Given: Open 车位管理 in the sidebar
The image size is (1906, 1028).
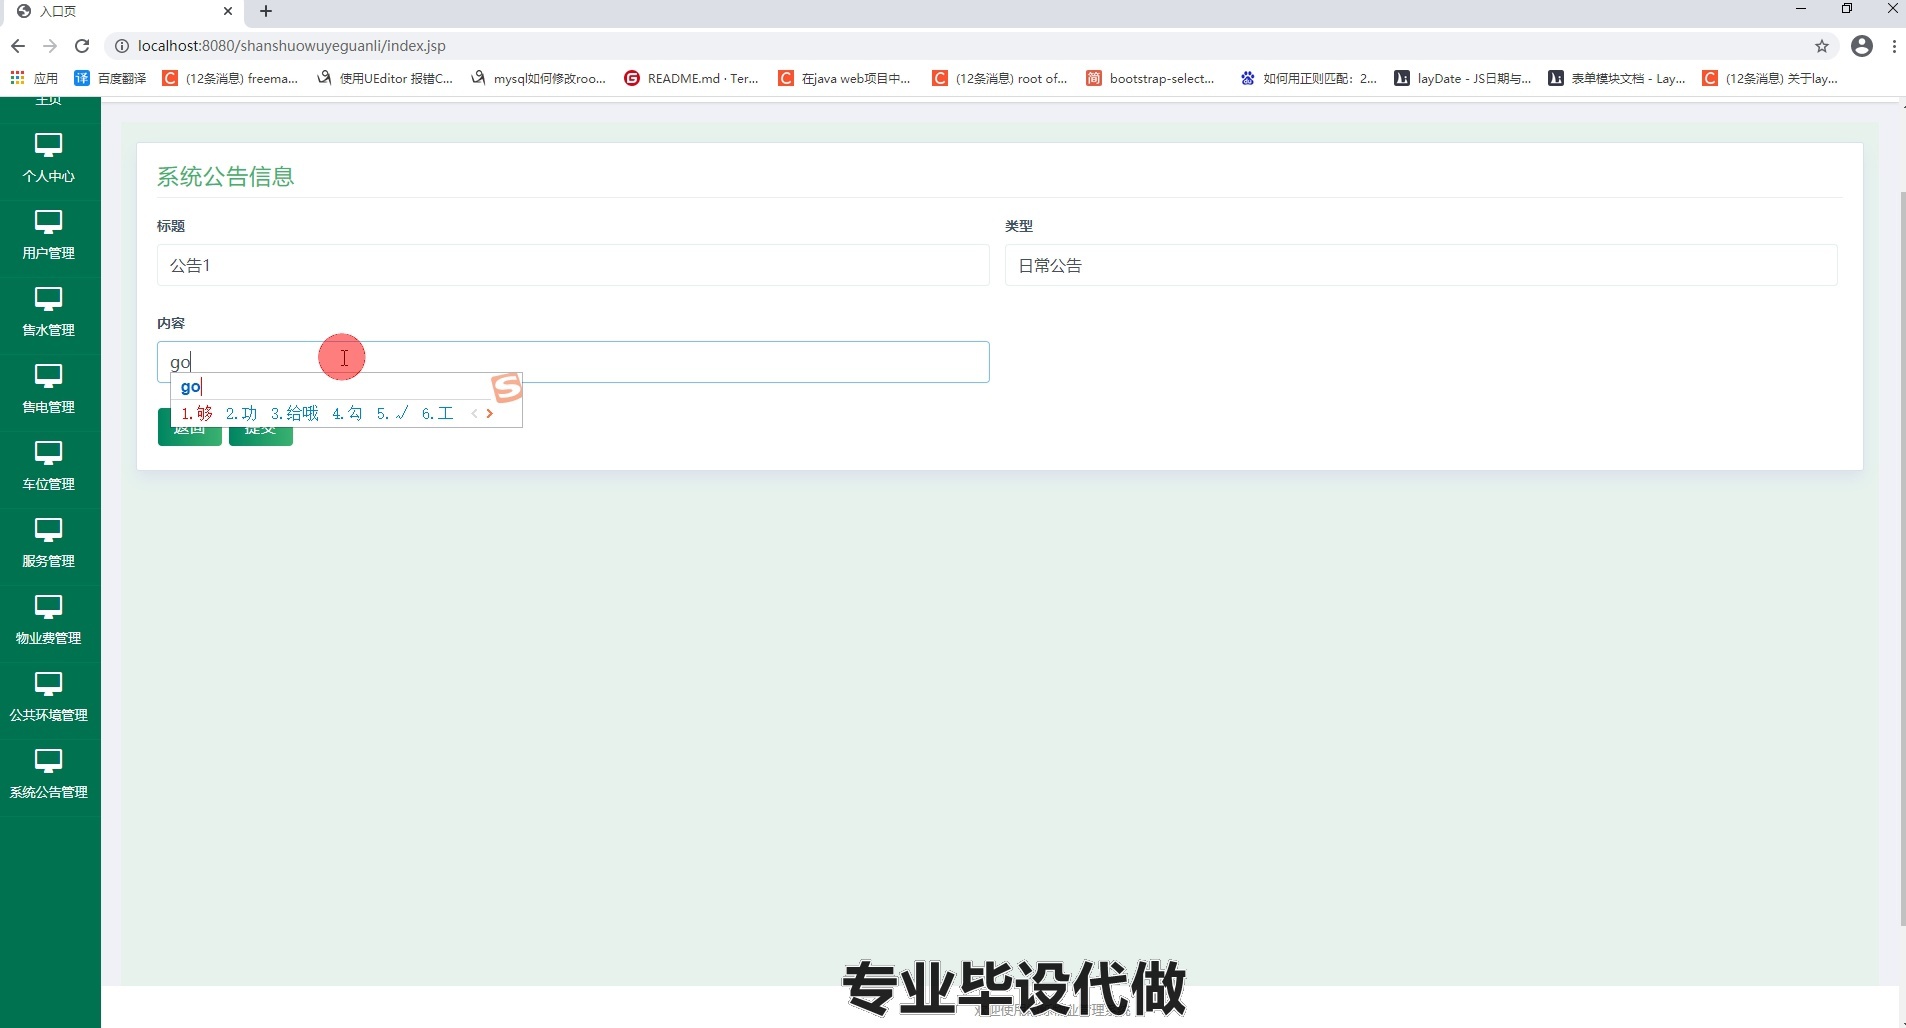Looking at the screenshot, I should 49,466.
